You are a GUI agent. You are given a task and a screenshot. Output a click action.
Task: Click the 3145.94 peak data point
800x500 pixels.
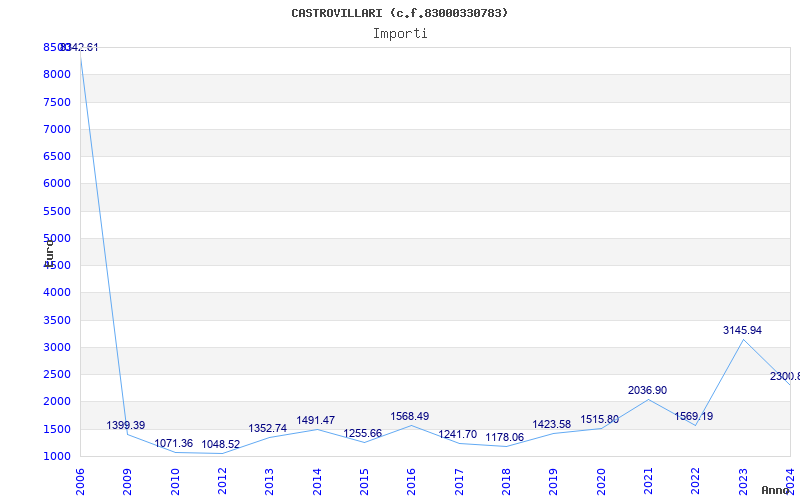tap(743, 330)
